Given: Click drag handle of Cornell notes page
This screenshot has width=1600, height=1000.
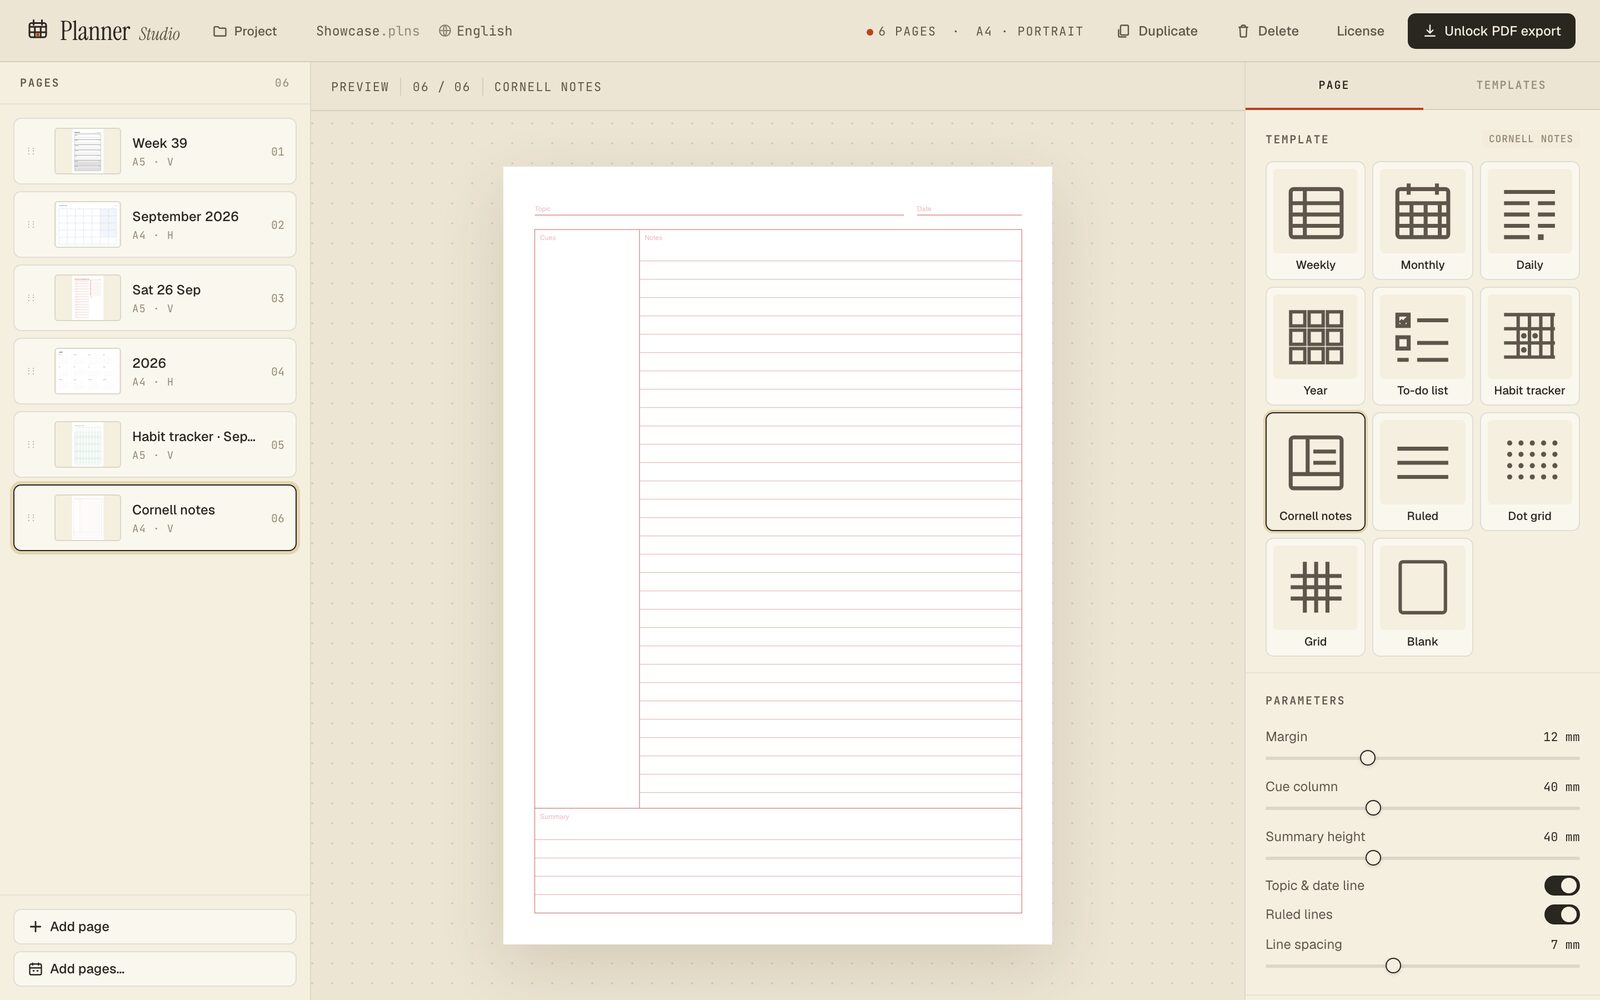Looking at the screenshot, I should click(x=31, y=518).
